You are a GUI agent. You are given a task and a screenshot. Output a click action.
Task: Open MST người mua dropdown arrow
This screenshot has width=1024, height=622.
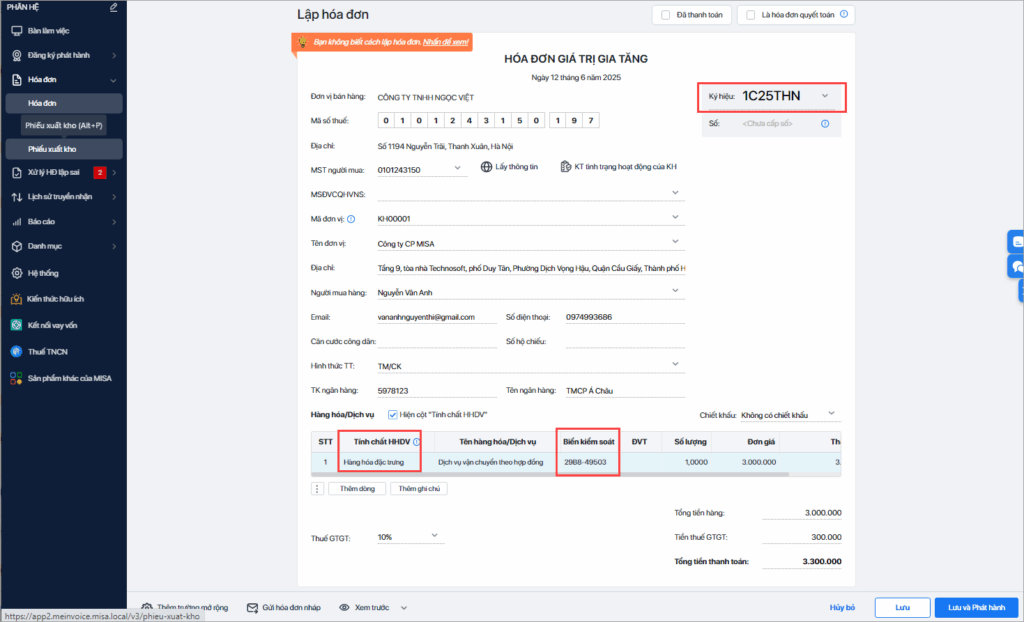(x=457, y=168)
